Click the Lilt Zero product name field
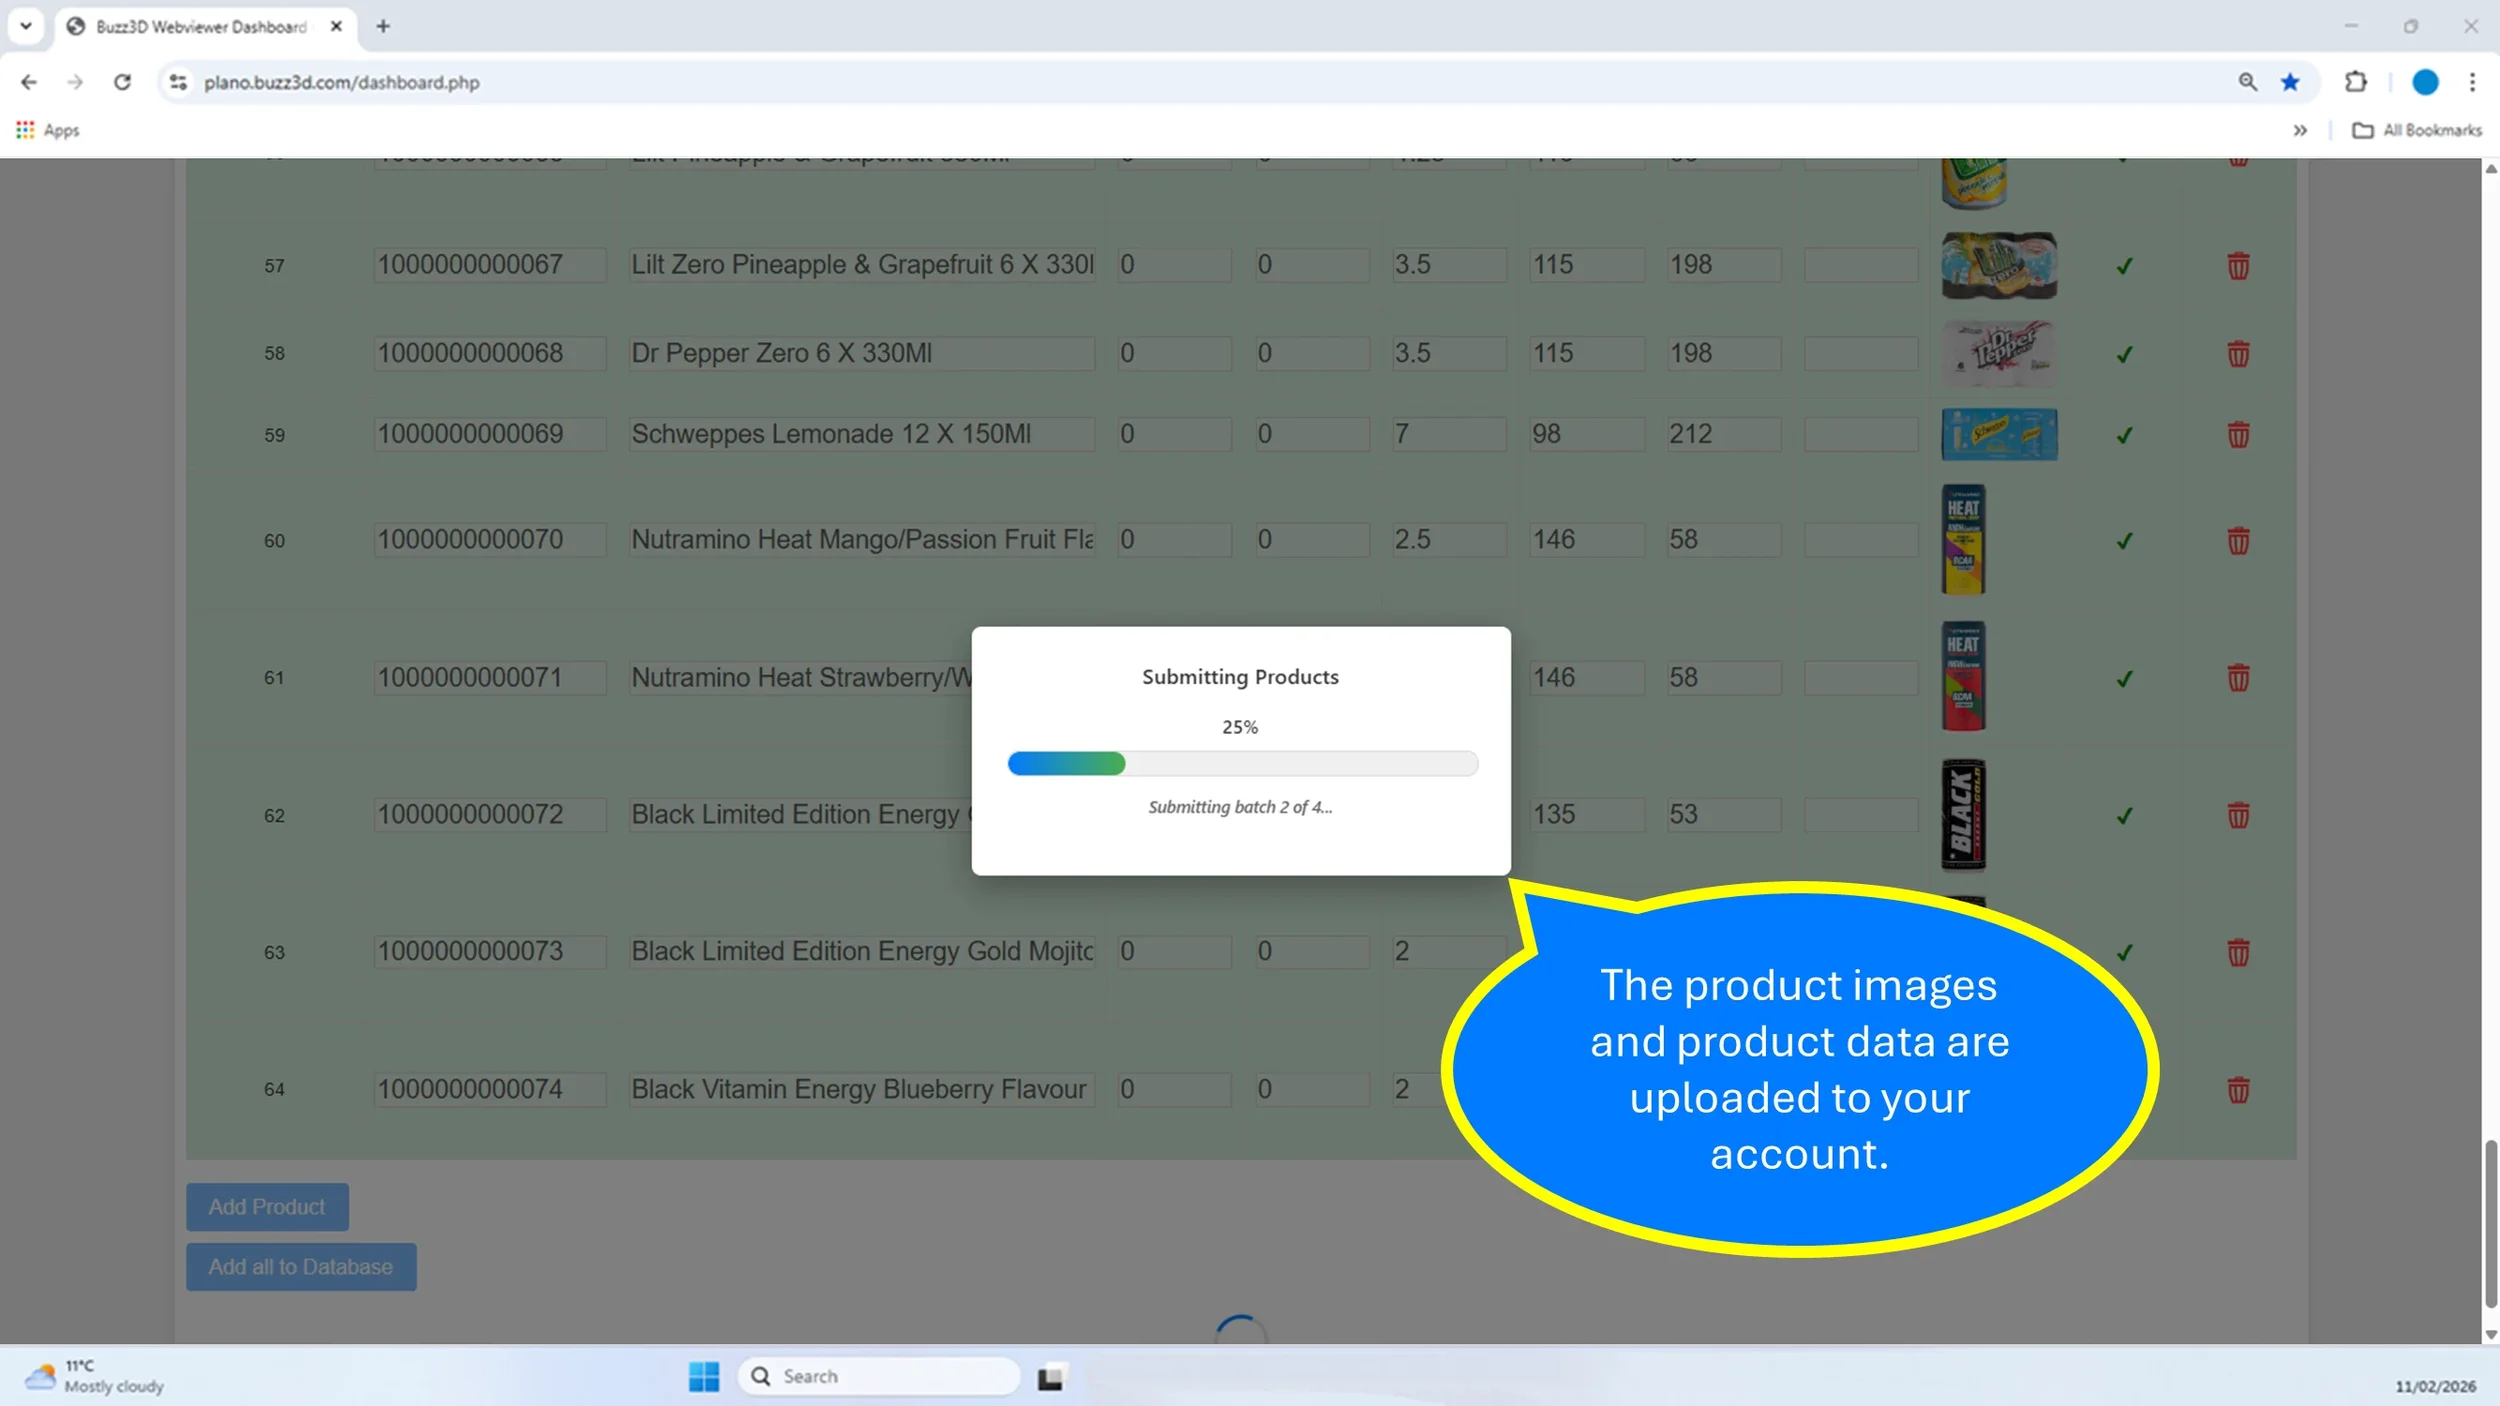The height and width of the screenshot is (1406, 2500). [861, 265]
